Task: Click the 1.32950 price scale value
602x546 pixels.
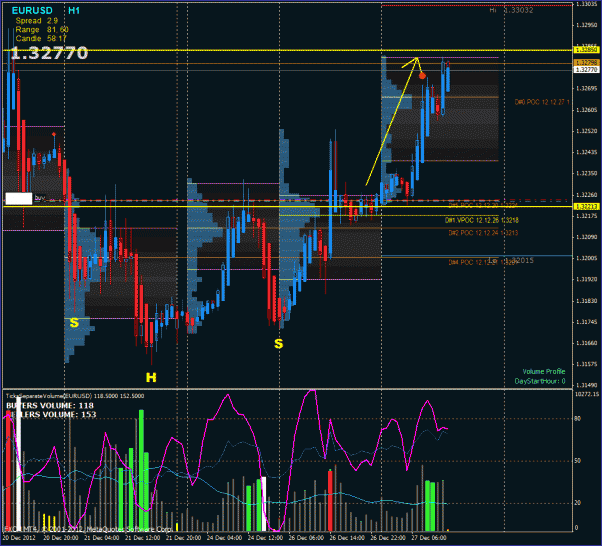Action: click(587, 25)
